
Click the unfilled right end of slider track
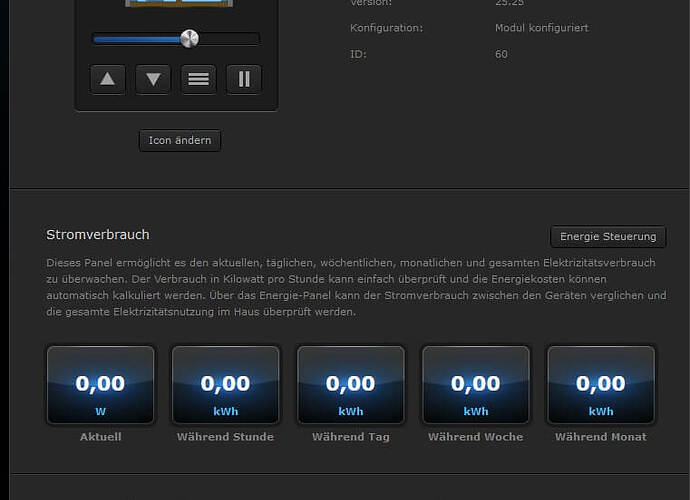(x=229, y=39)
